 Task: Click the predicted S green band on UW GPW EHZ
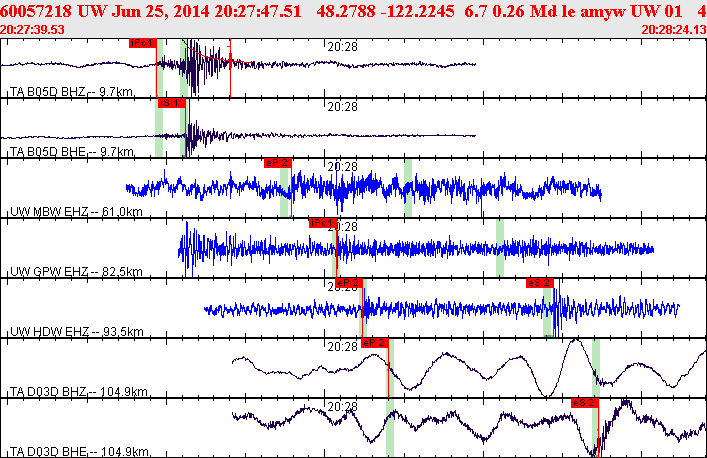pyautogui.click(x=500, y=247)
